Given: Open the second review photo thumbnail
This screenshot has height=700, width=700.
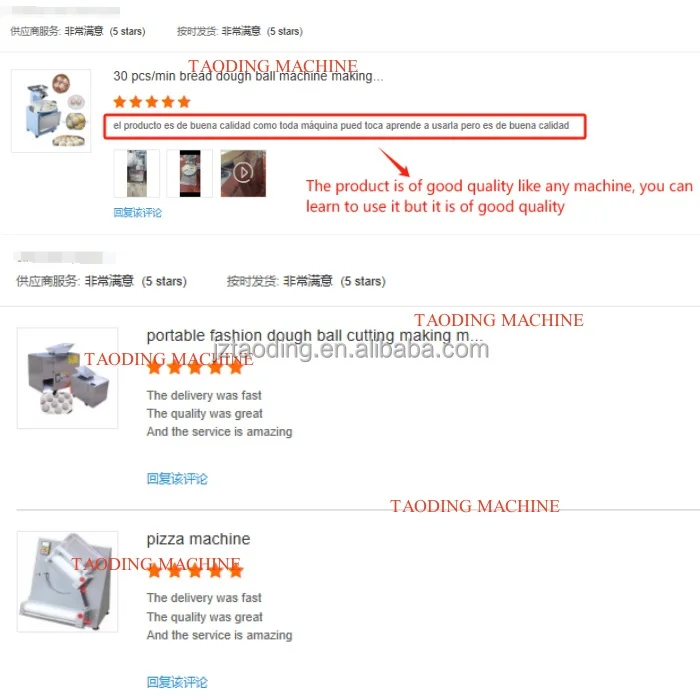Looking at the screenshot, I should [x=190, y=173].
